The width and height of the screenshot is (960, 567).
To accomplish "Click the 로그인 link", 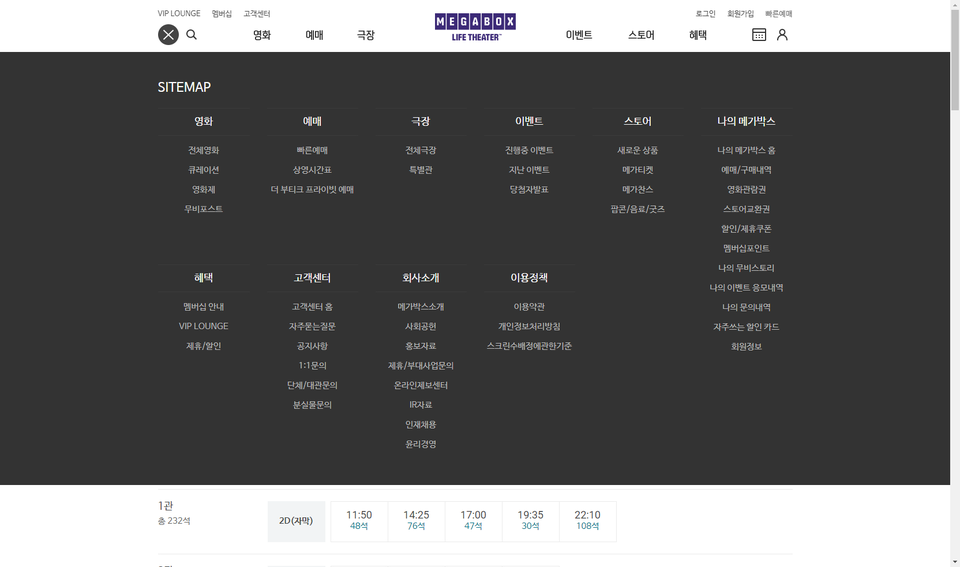I will 705,14.
